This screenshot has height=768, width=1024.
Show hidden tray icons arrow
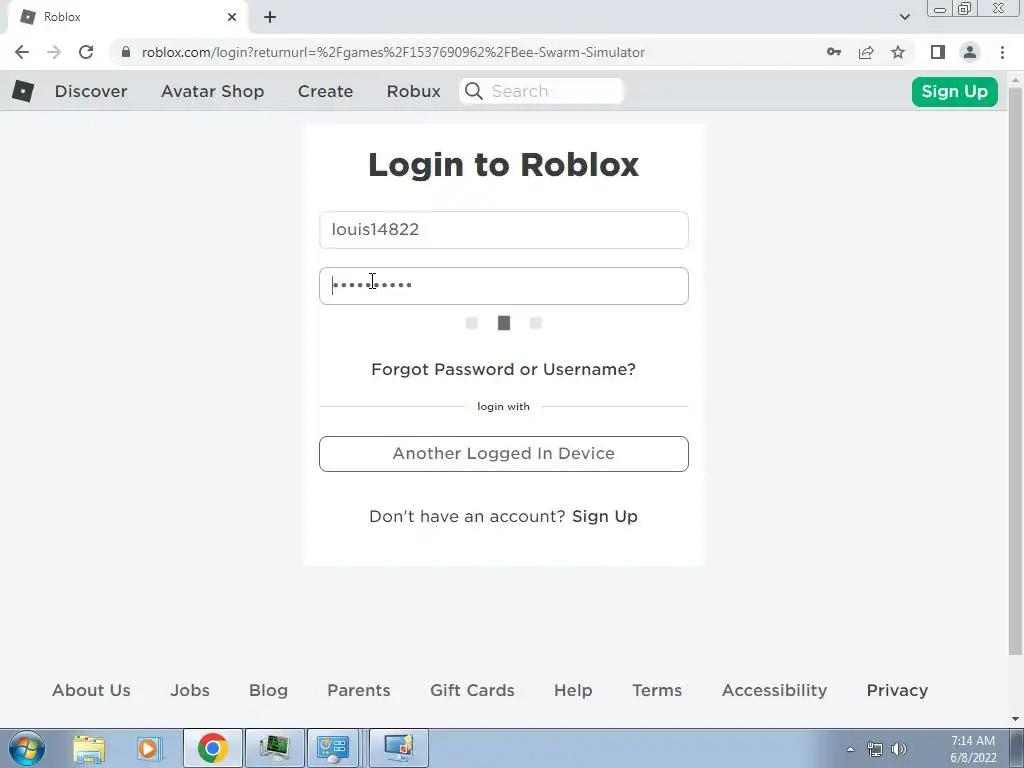[850, 749]
